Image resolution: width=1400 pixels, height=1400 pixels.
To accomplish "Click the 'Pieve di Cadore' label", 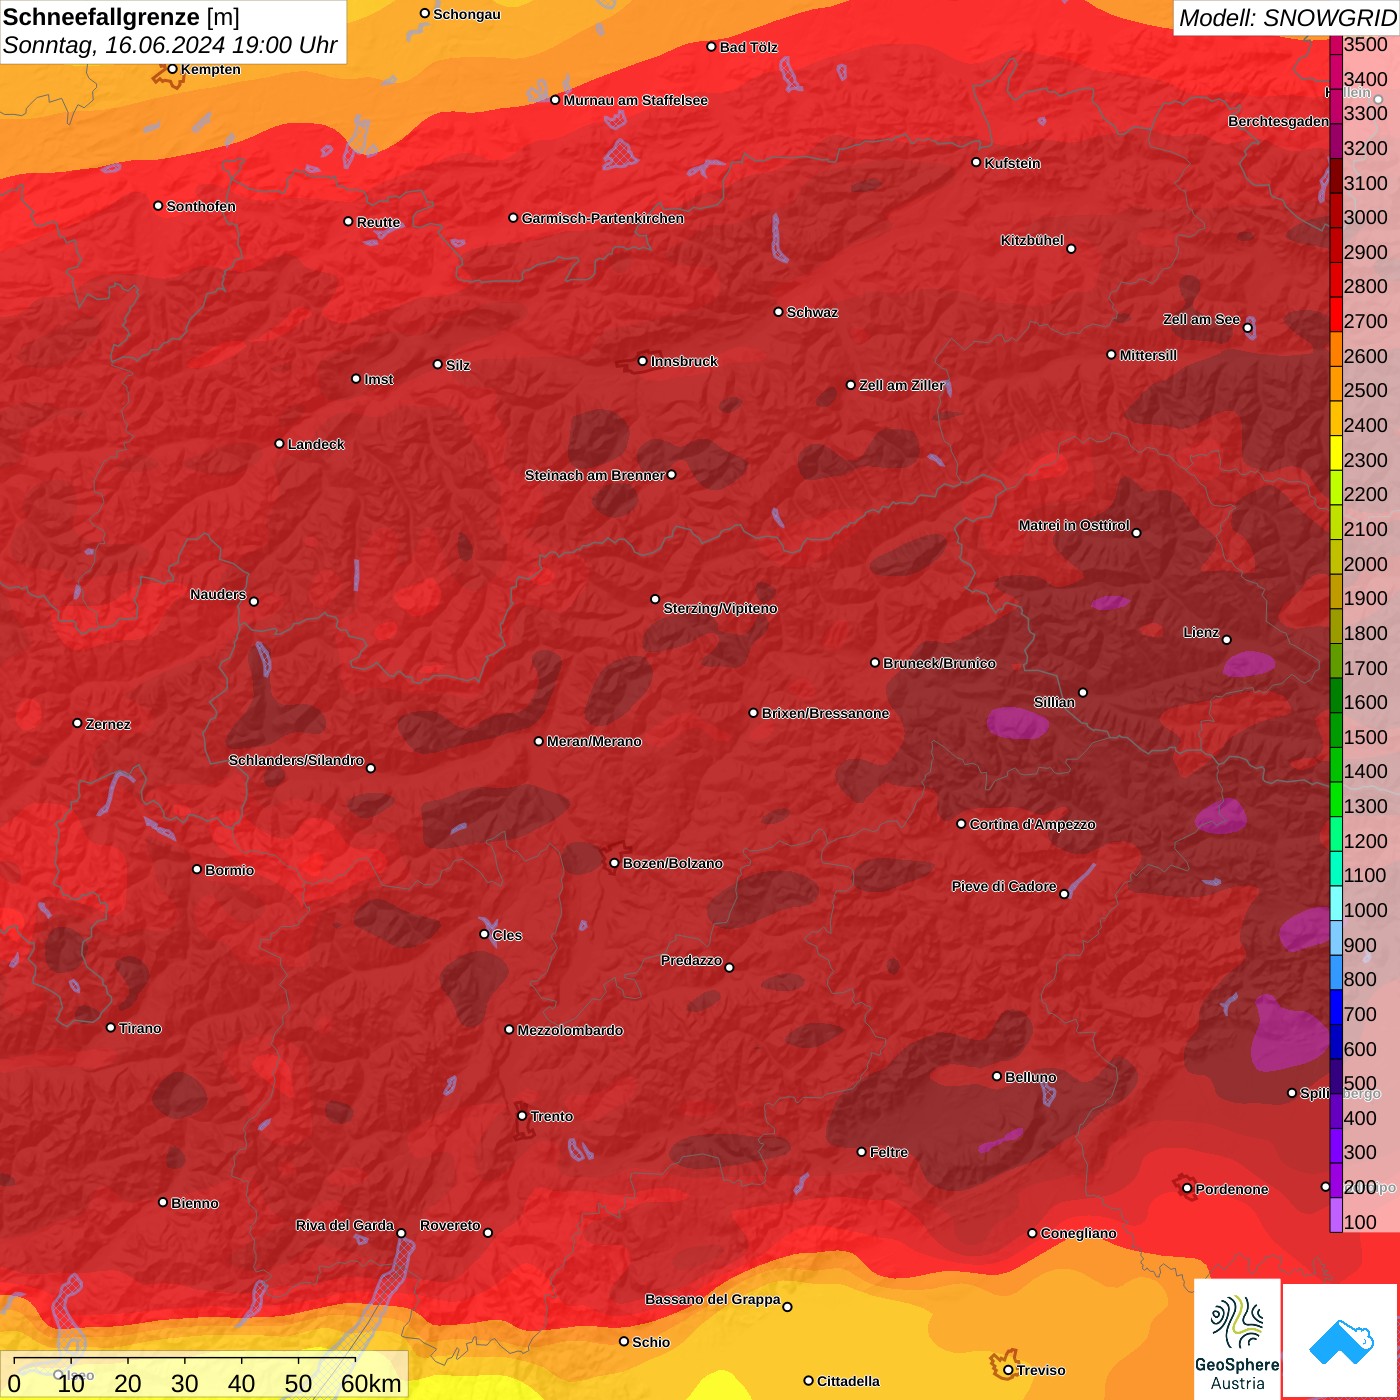I will (1004, 886).
